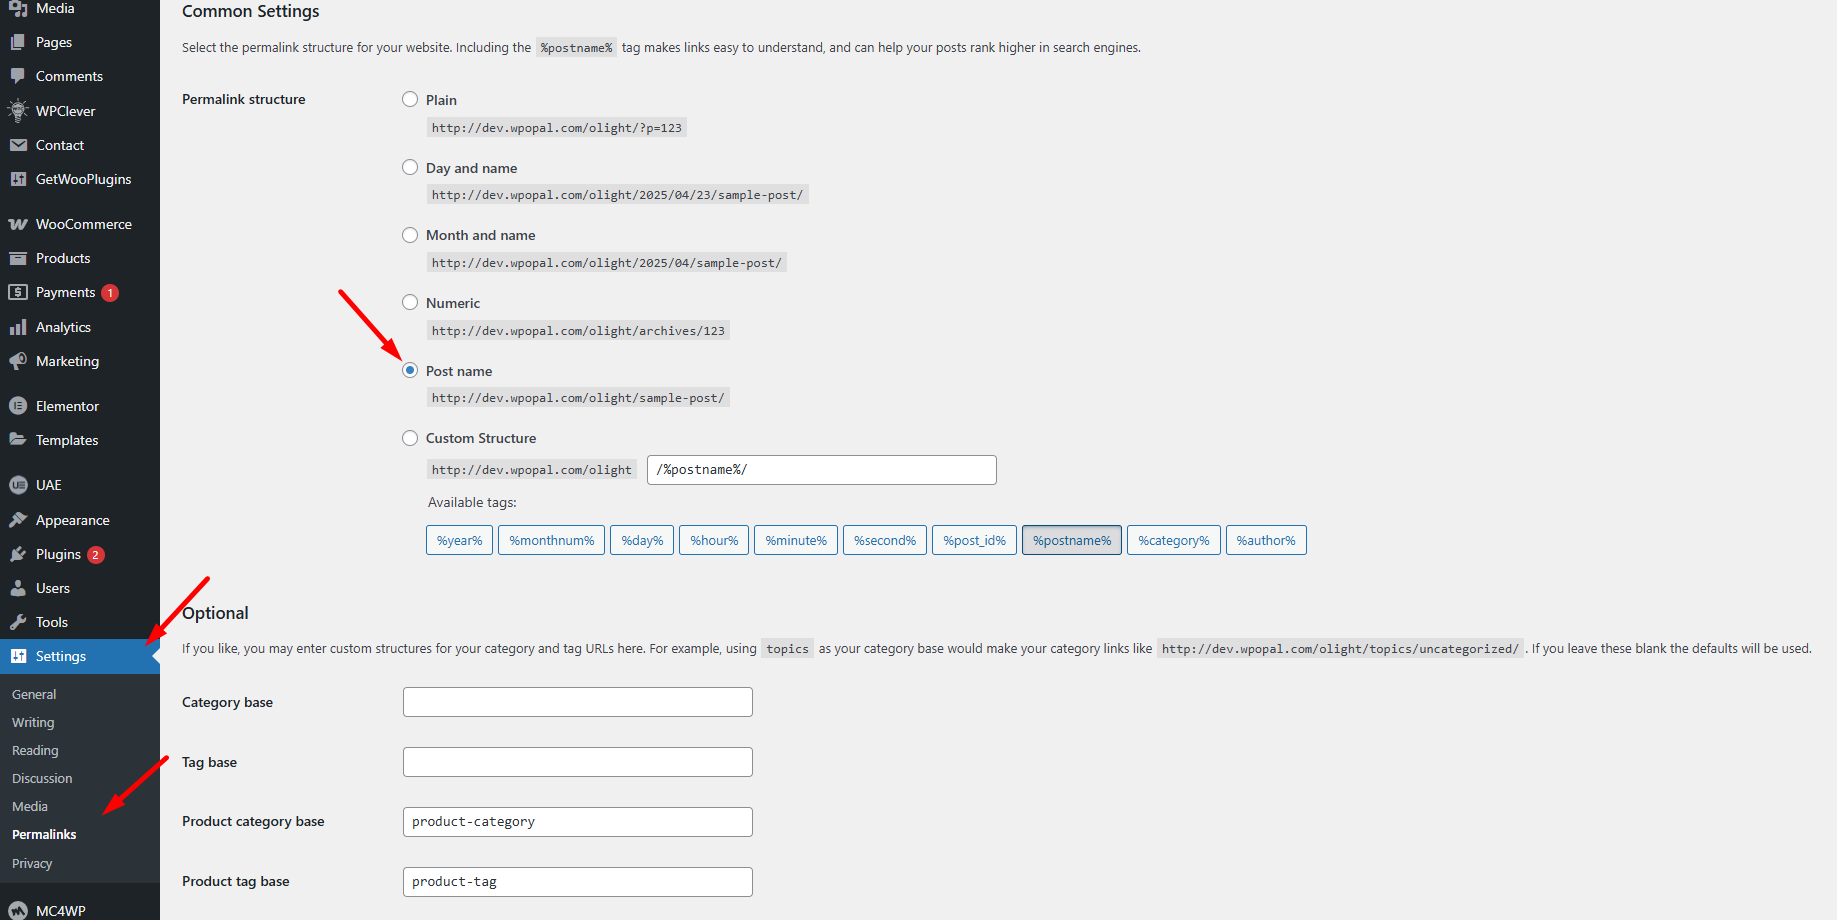Enable the Numeric permalink option
This screenshot has width=1837, height=920.
coord(410,302)
